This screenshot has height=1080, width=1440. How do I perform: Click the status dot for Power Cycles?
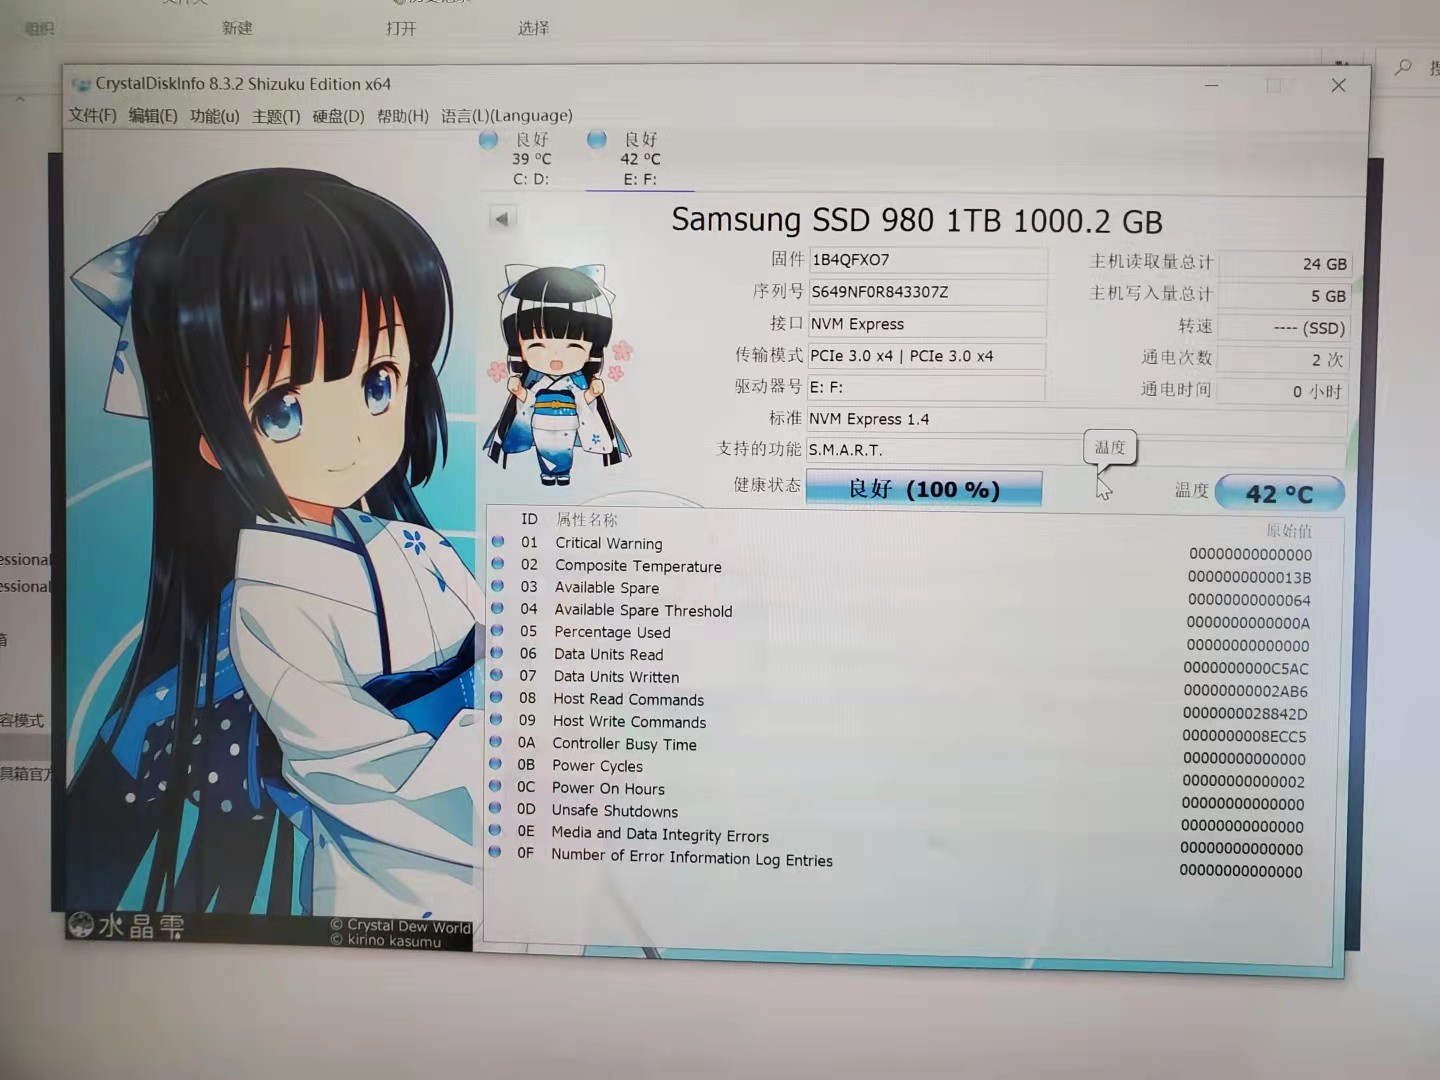coord(495,763)
